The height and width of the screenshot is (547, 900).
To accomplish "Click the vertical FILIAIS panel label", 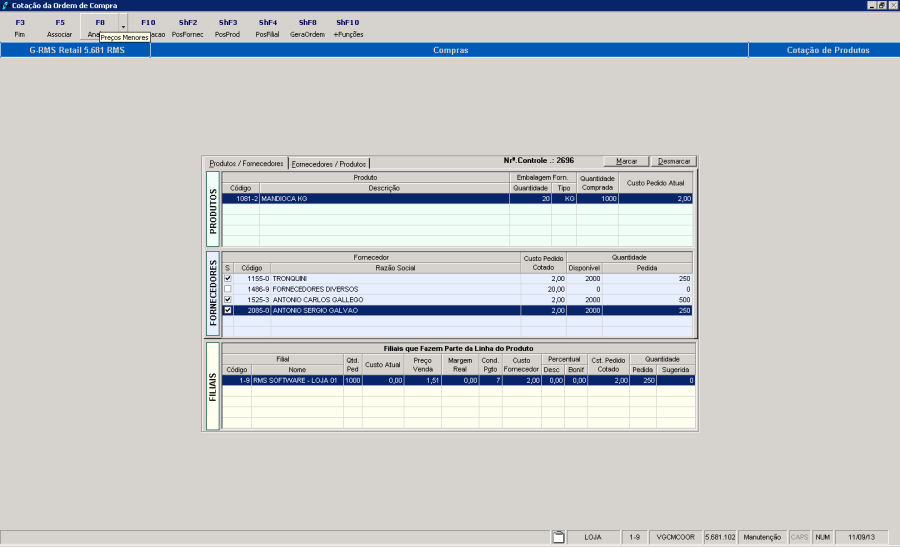I will click(x=213, y=386).
